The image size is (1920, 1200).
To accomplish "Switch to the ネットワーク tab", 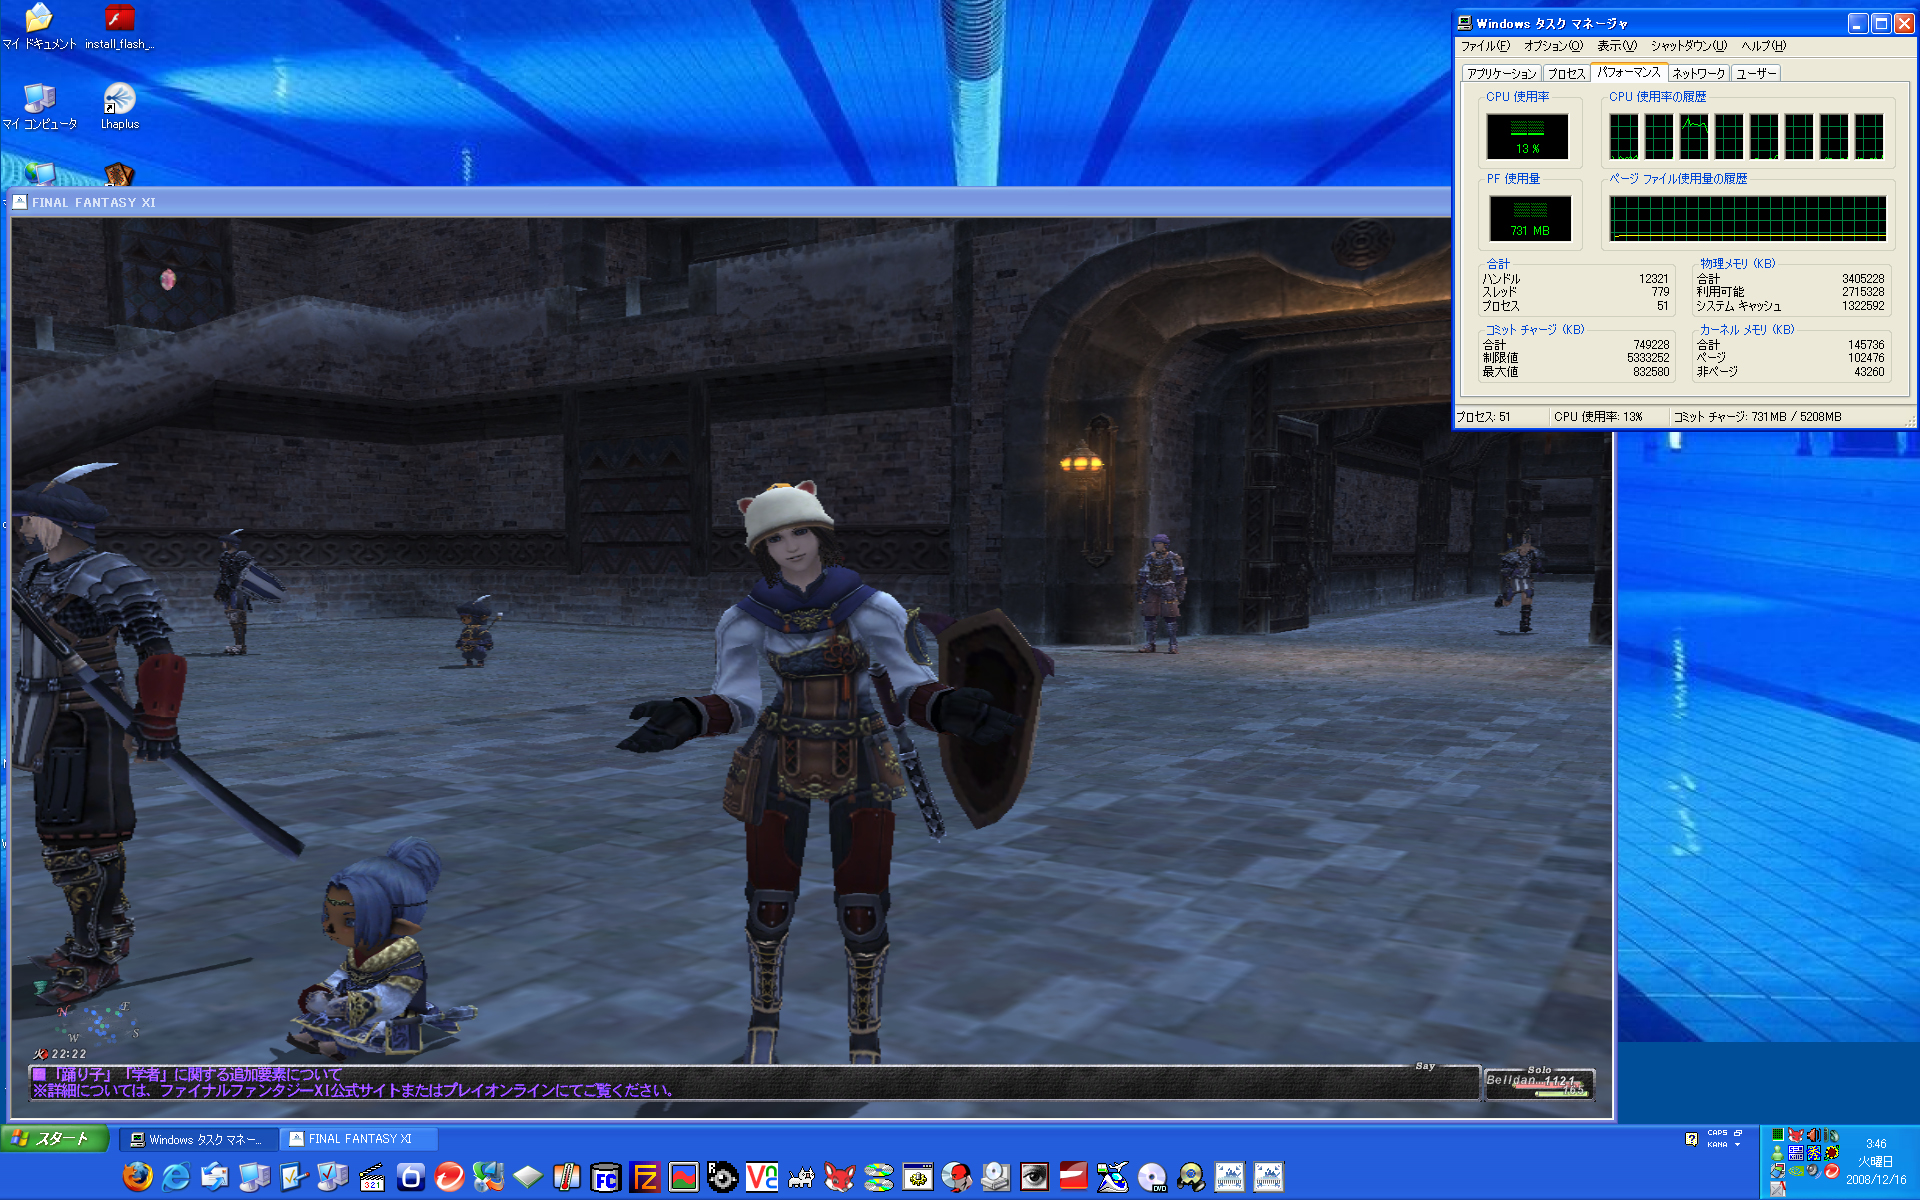I will pos(1698,73).
